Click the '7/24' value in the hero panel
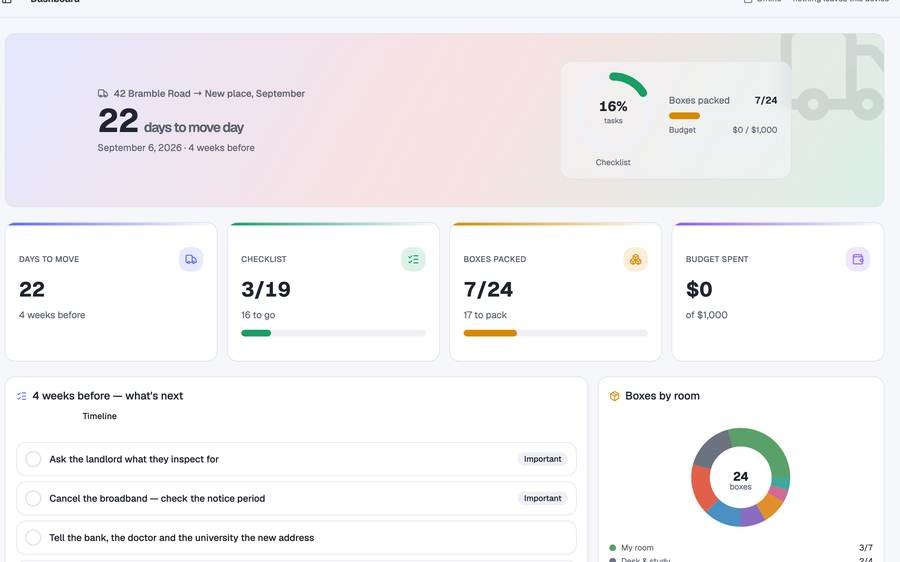Viewport: 900px width, 562px height. coord(766,100)
